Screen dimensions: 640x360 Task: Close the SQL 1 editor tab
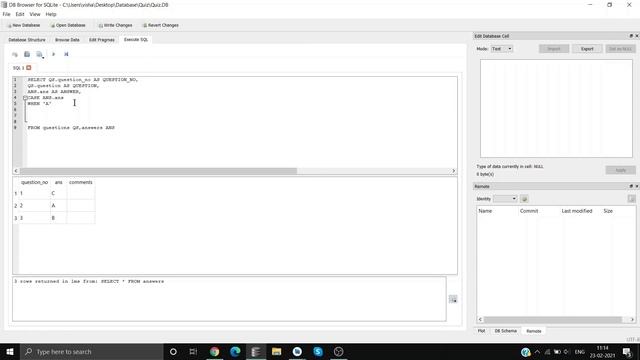[x=29, y=68]
